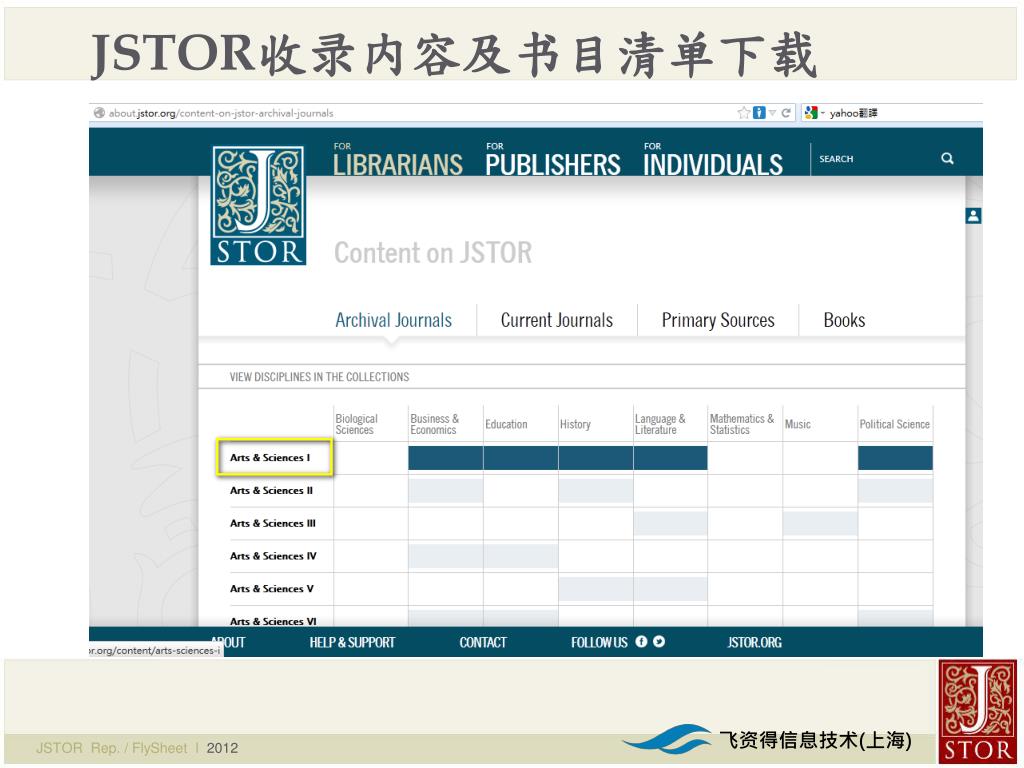Click the Political Science column header
The height and width of the screenshot is (768, 1024).
[894, 424]
